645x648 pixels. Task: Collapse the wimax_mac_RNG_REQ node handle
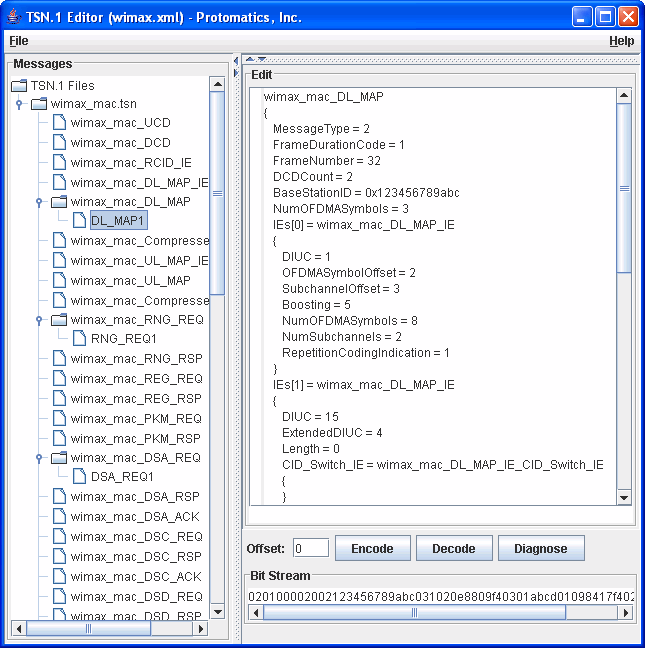39,320
